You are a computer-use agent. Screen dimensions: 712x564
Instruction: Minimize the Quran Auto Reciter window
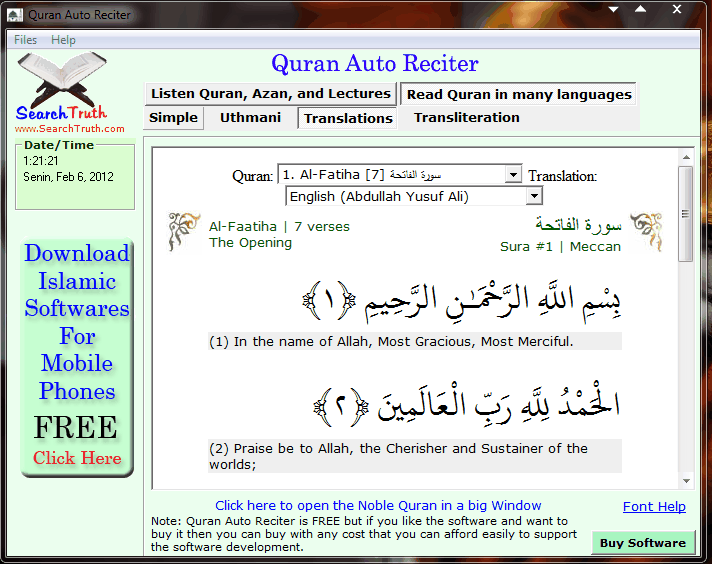[x=613, y=9]
